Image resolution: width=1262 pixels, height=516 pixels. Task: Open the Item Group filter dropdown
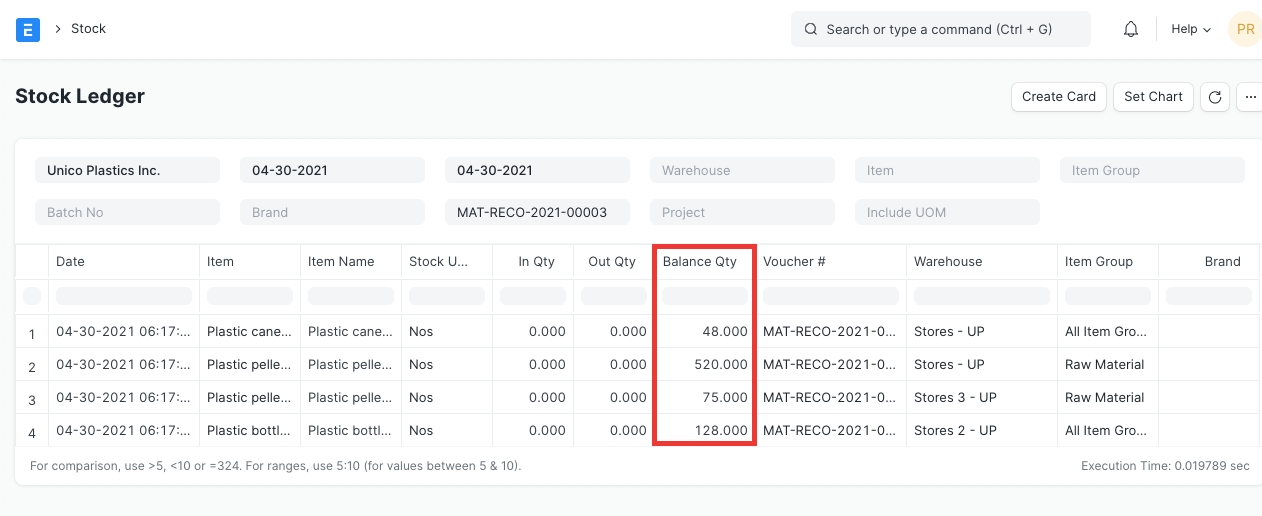point(1152,170)
